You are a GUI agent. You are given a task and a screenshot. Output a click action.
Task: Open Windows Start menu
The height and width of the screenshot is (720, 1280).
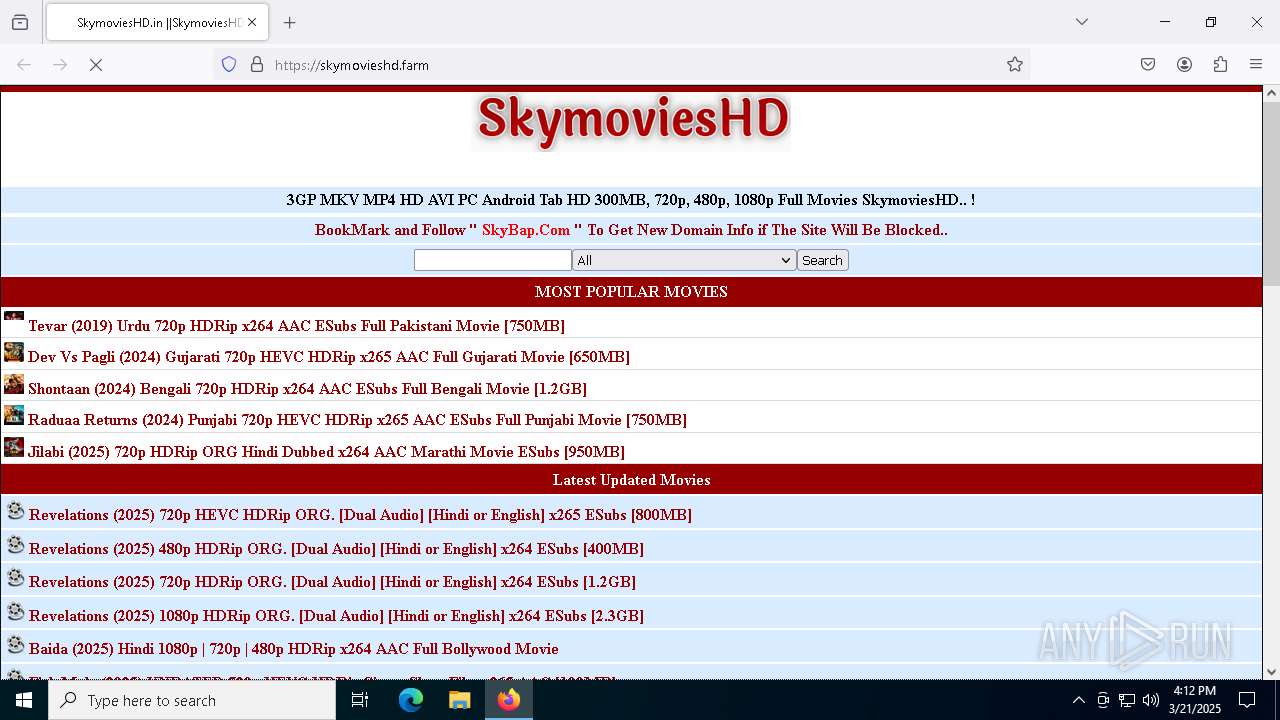point(24,700)
